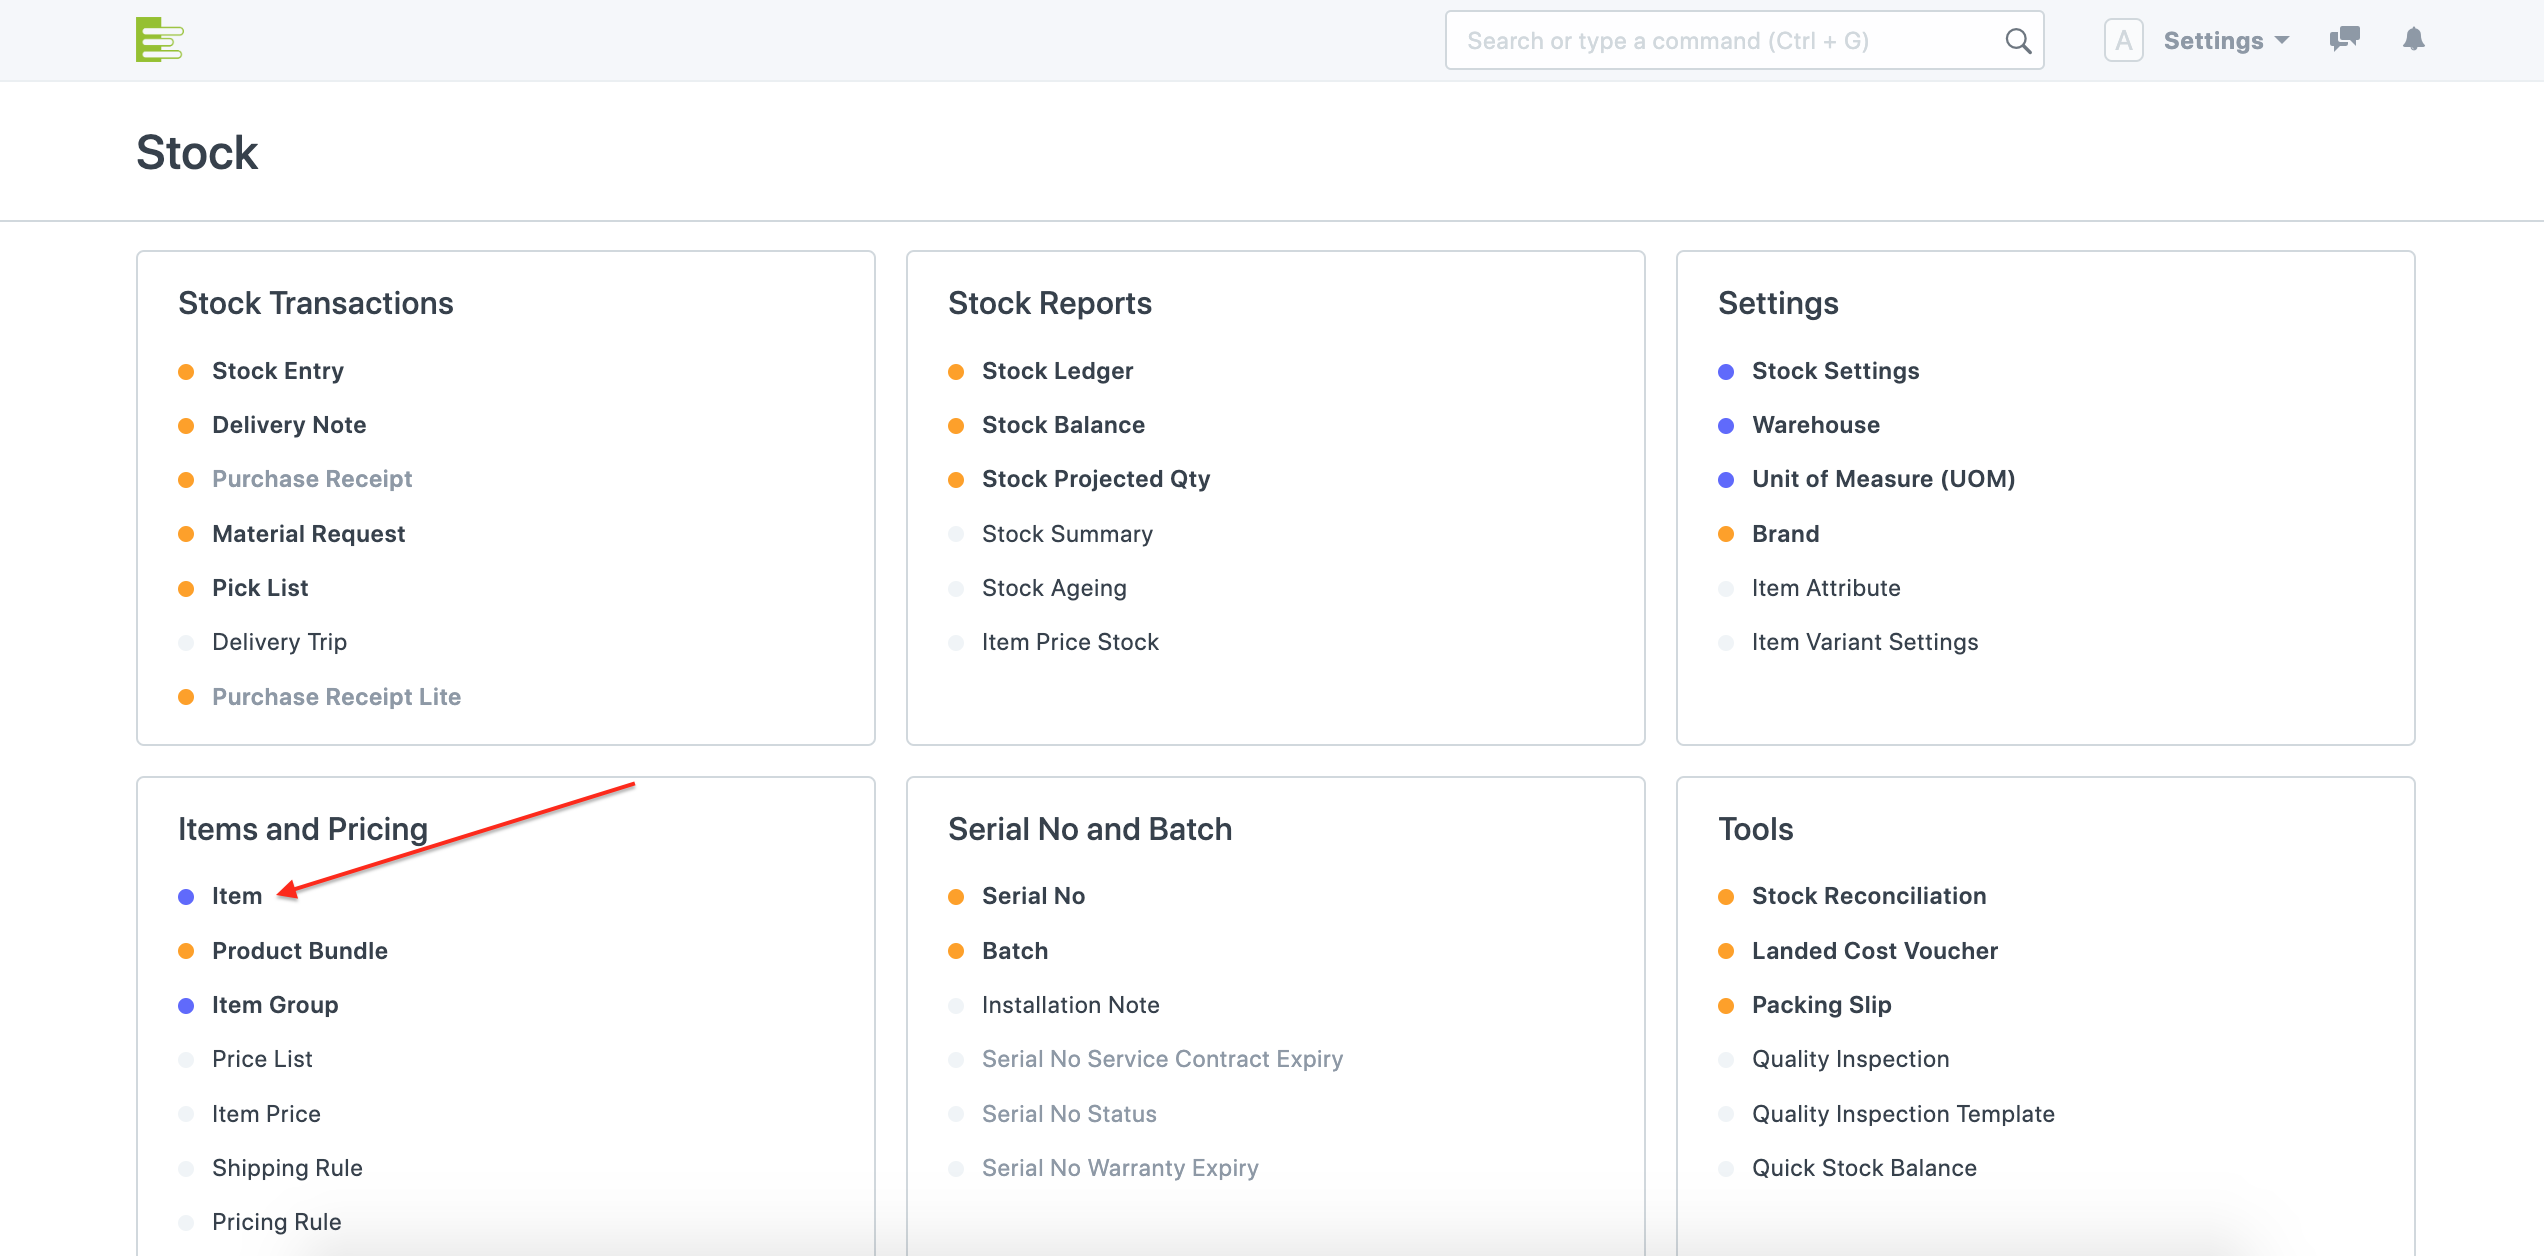Viewport: 2544px width, 1256px height.
Task: Click the blue dot beside Warehouse
Action: tap(1726, 426)
